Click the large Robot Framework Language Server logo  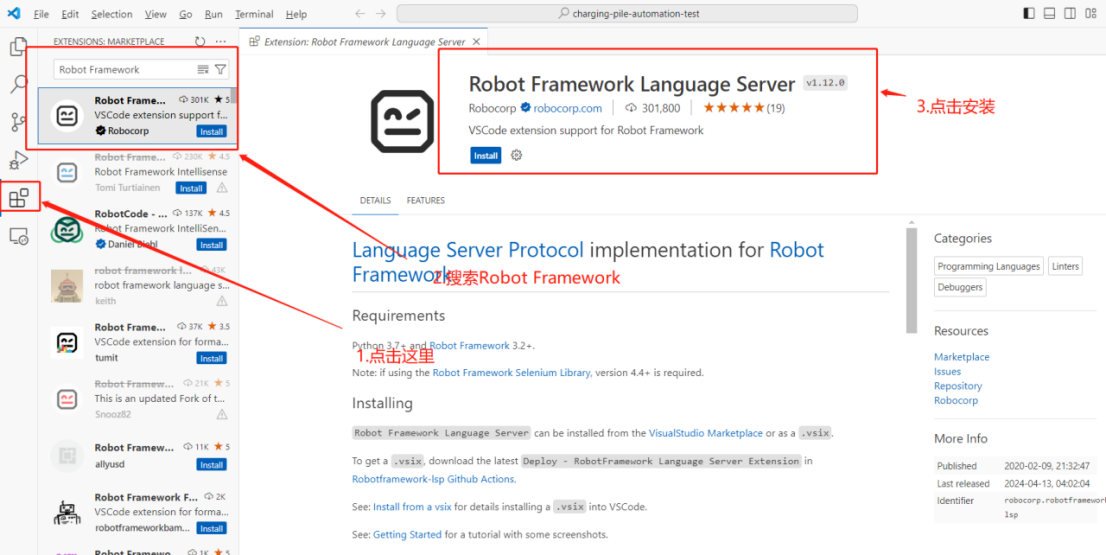(402, 121)
